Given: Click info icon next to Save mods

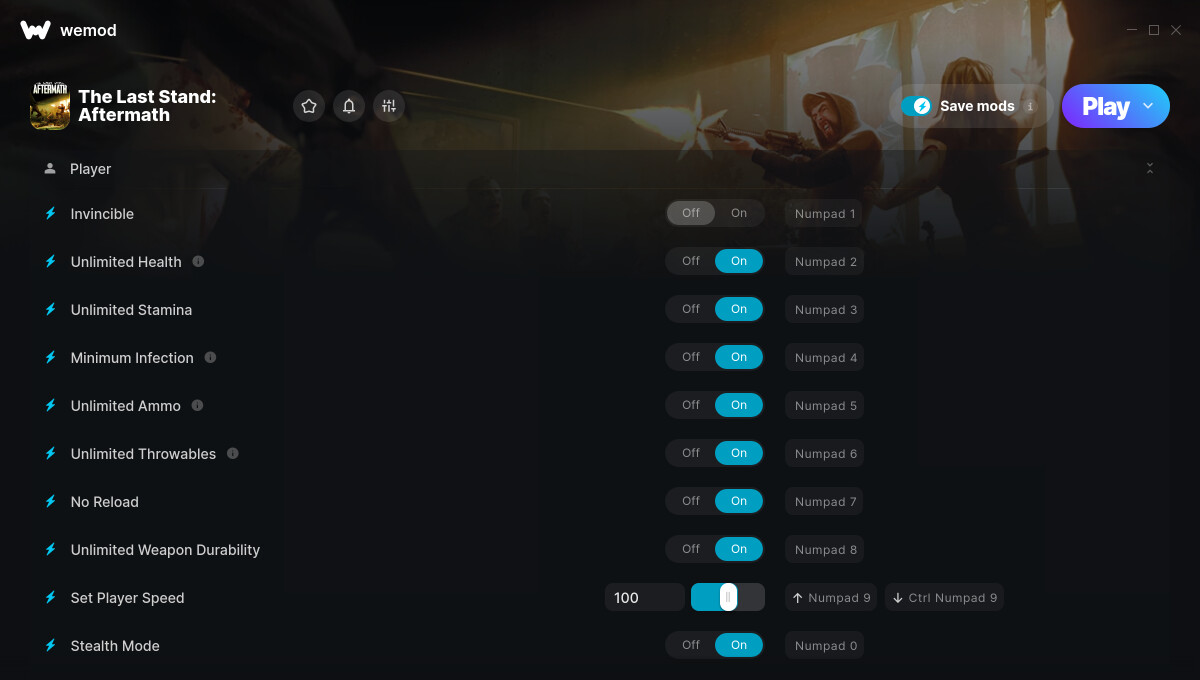Looking at the screenshot, I should 1030,106.
